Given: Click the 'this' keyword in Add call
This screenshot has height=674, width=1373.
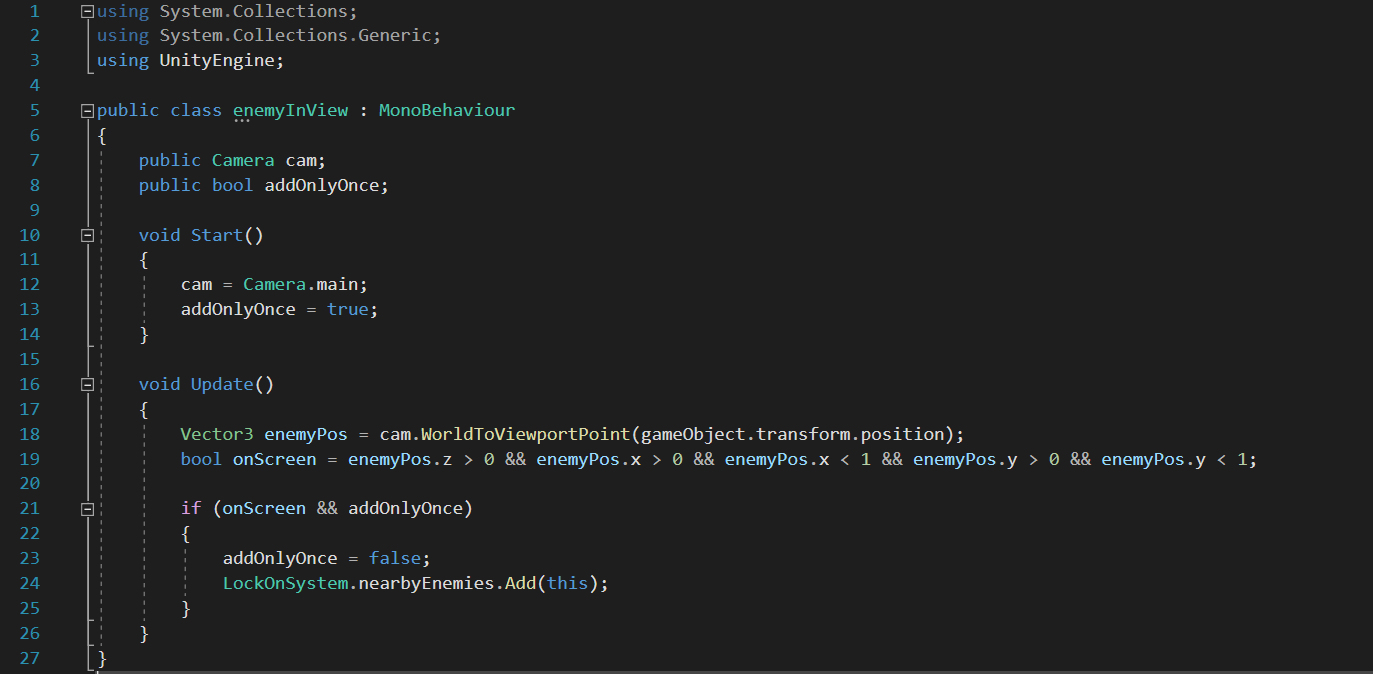Looking at the screenshot, I should (568, 583).
